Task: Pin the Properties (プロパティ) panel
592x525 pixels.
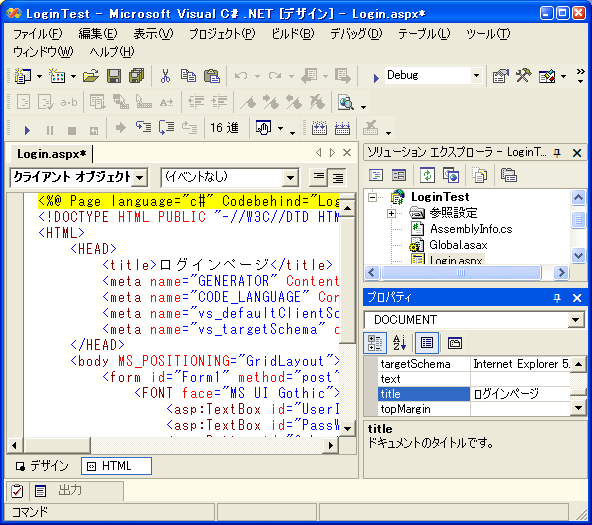Action: 557,298
